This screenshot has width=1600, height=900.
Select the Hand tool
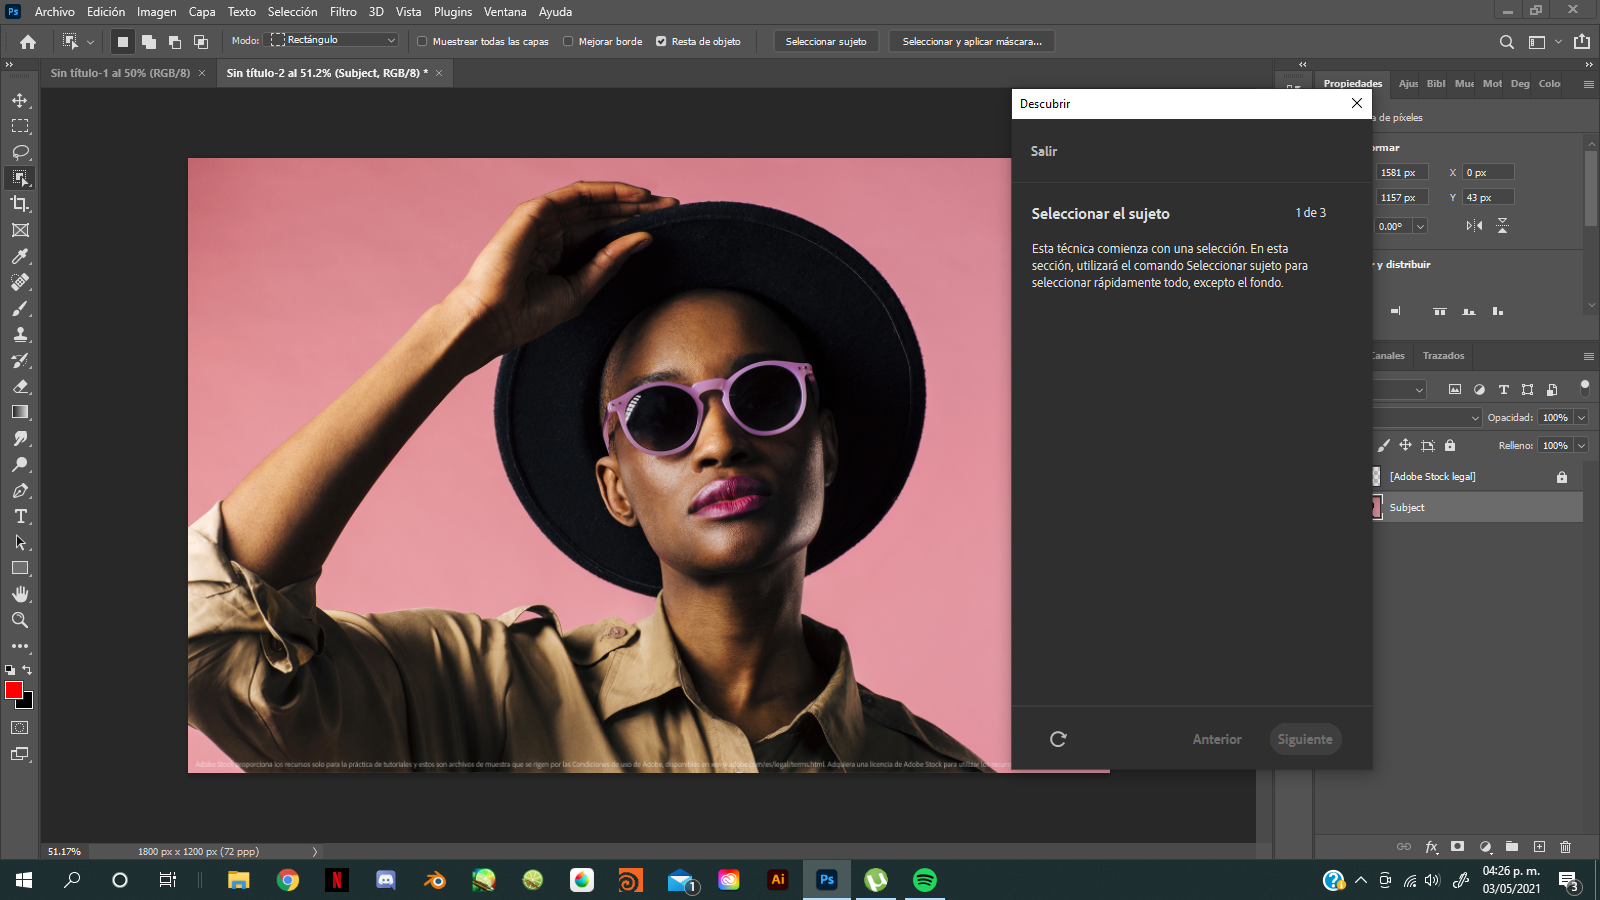20,594
